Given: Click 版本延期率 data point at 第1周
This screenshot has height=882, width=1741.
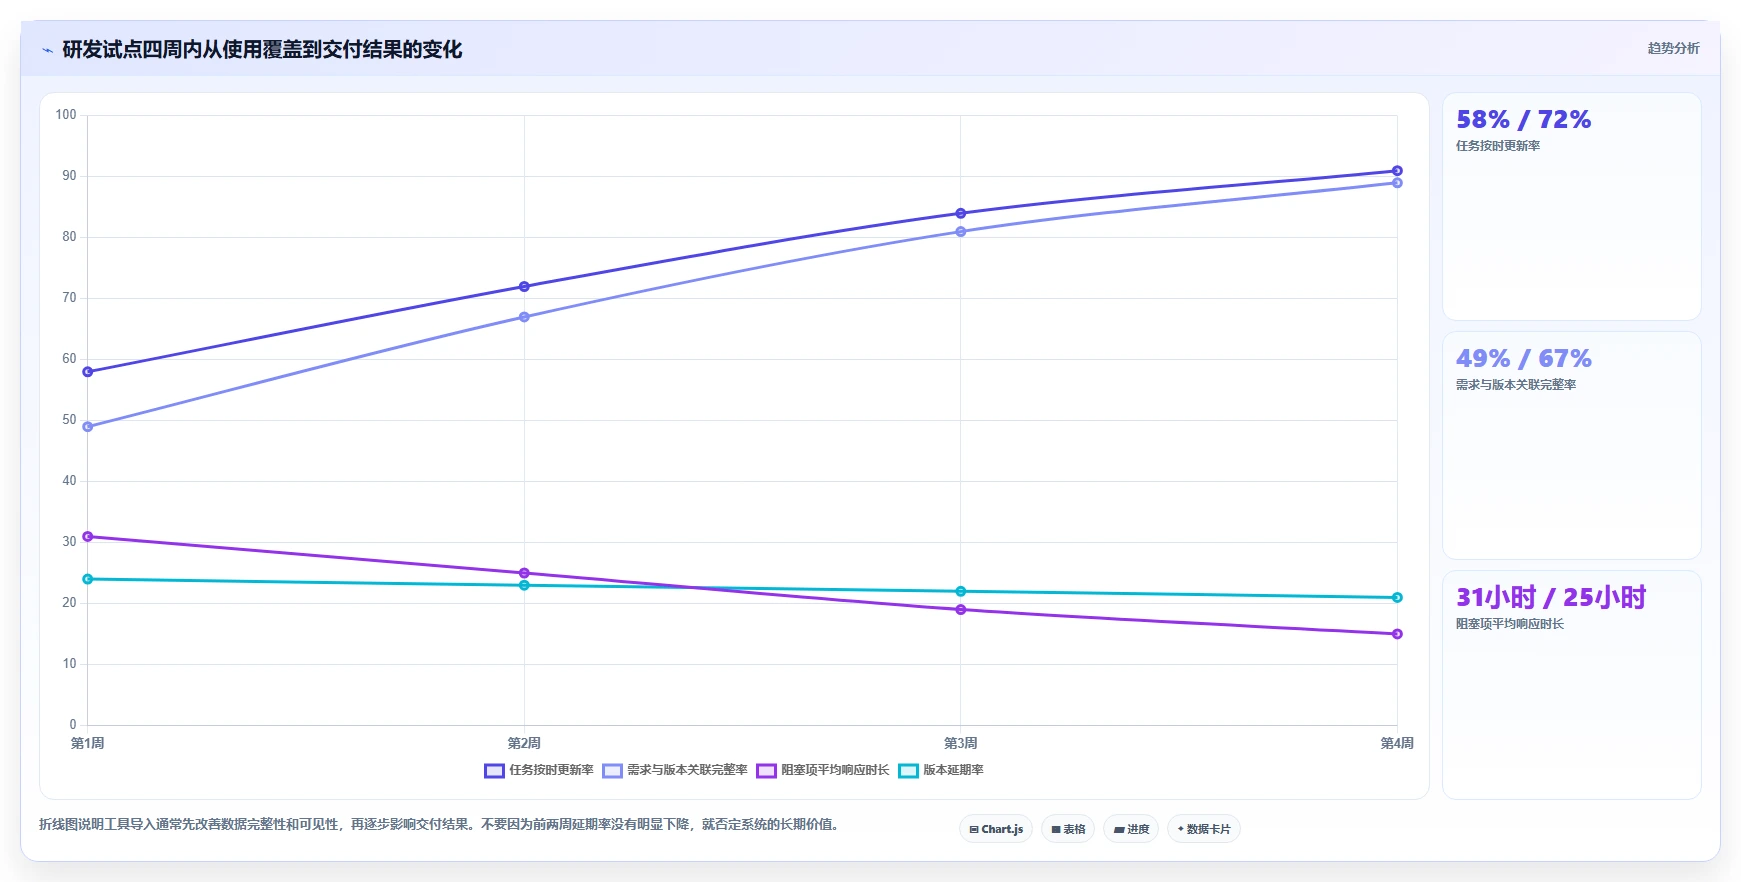Looking at the screenshot, I should (x=88, y=579).
